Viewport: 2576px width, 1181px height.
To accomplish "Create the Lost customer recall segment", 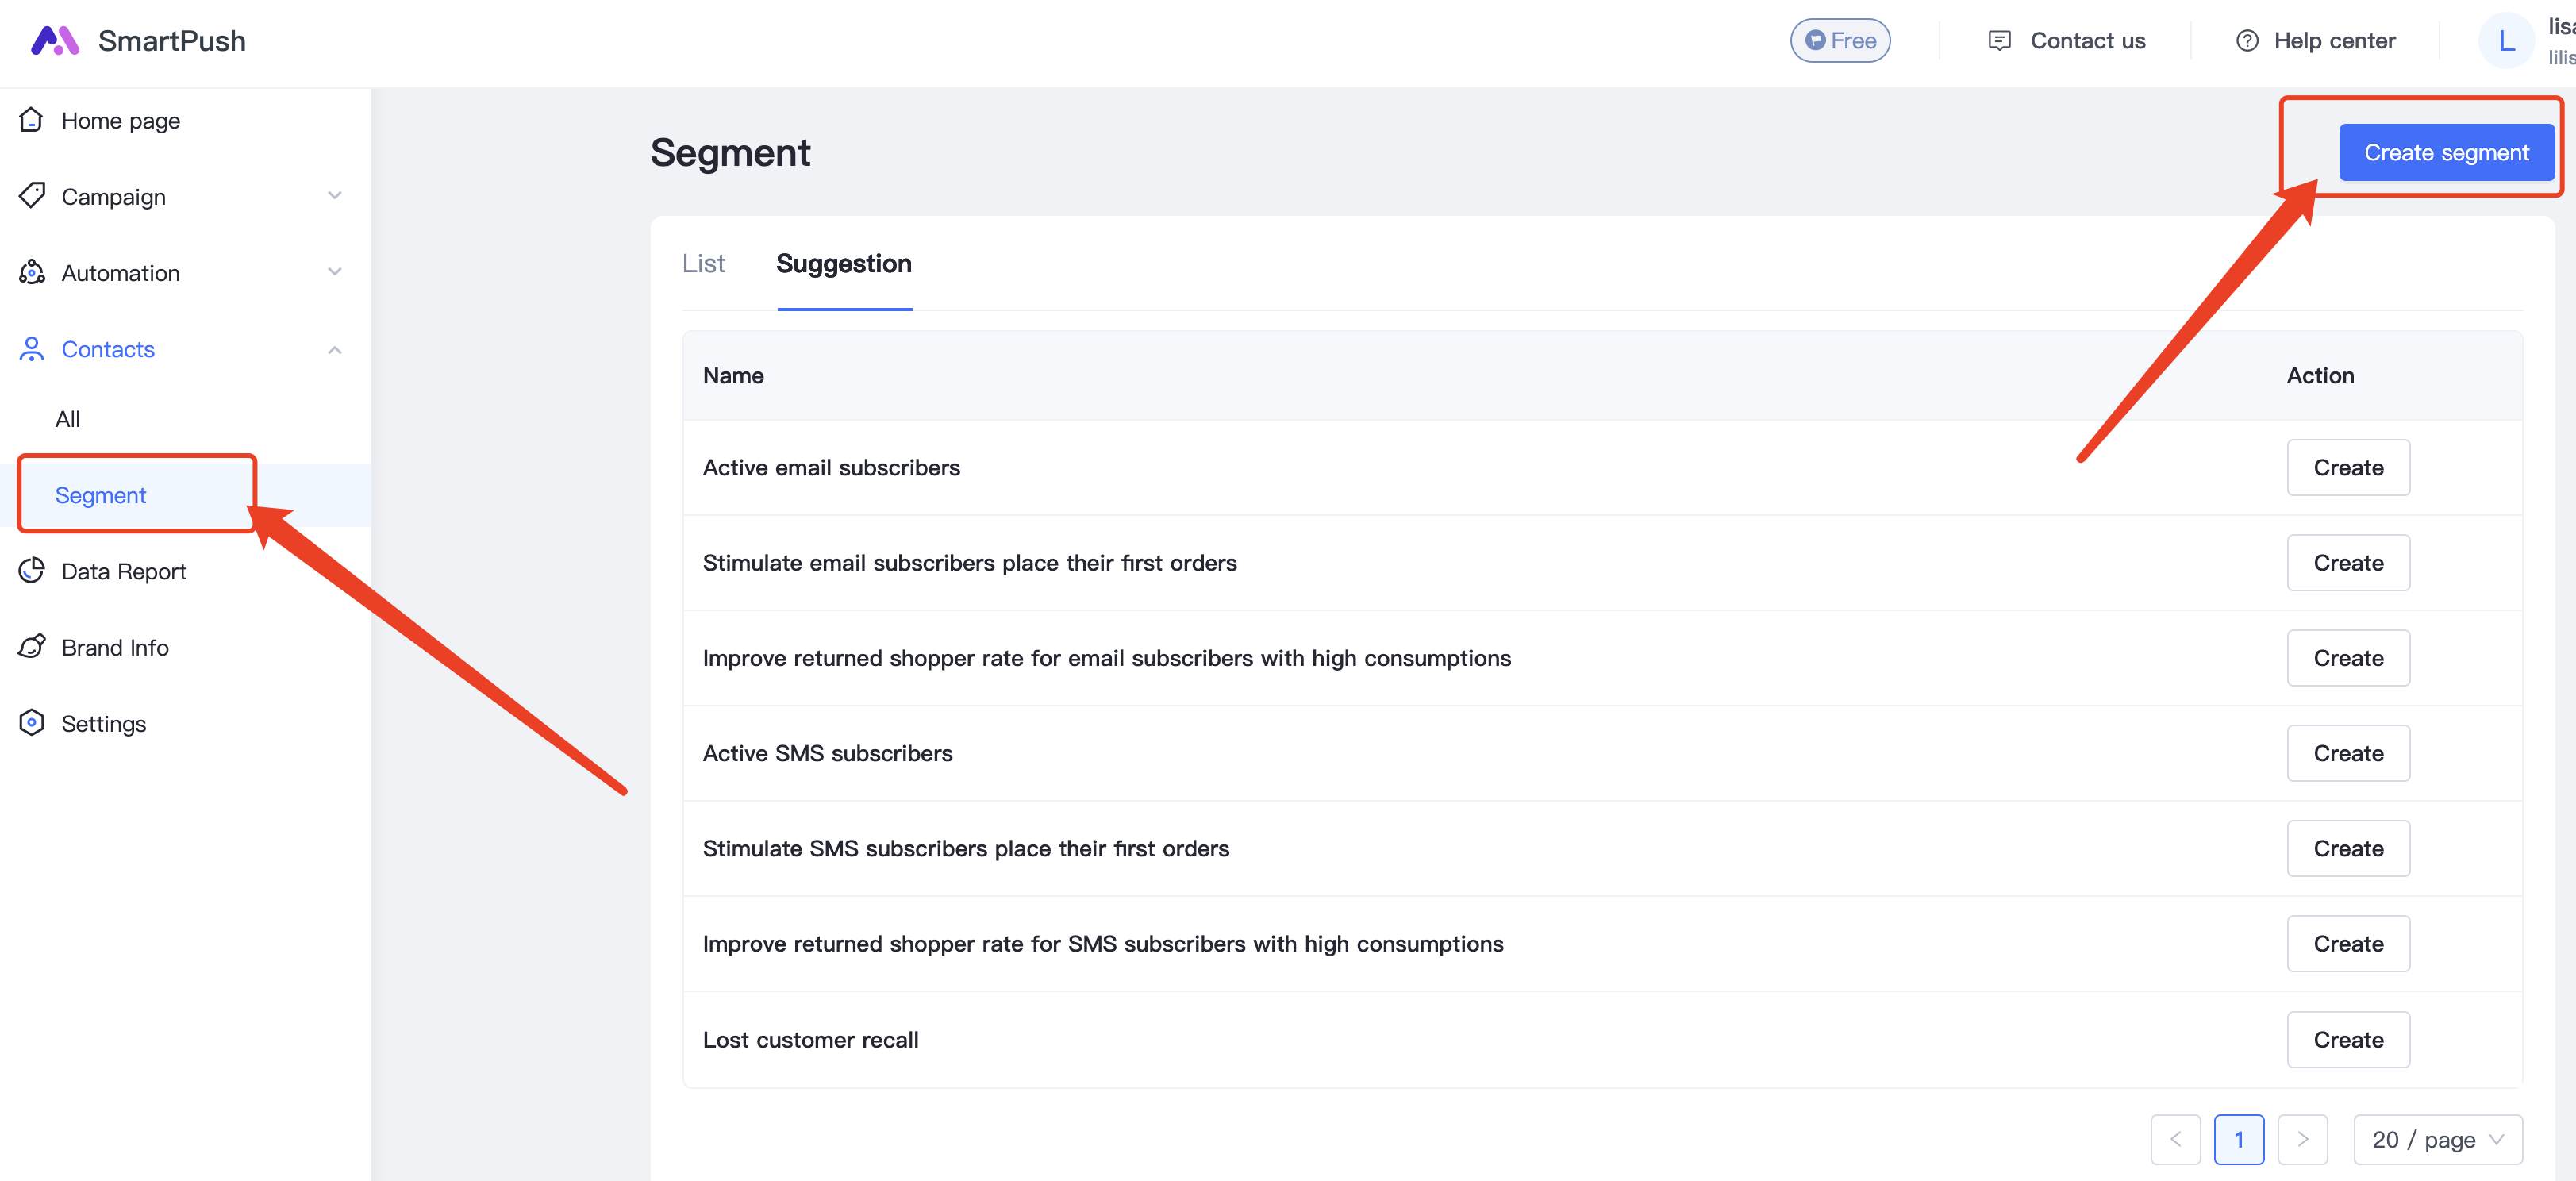I will [2347, 1039].
